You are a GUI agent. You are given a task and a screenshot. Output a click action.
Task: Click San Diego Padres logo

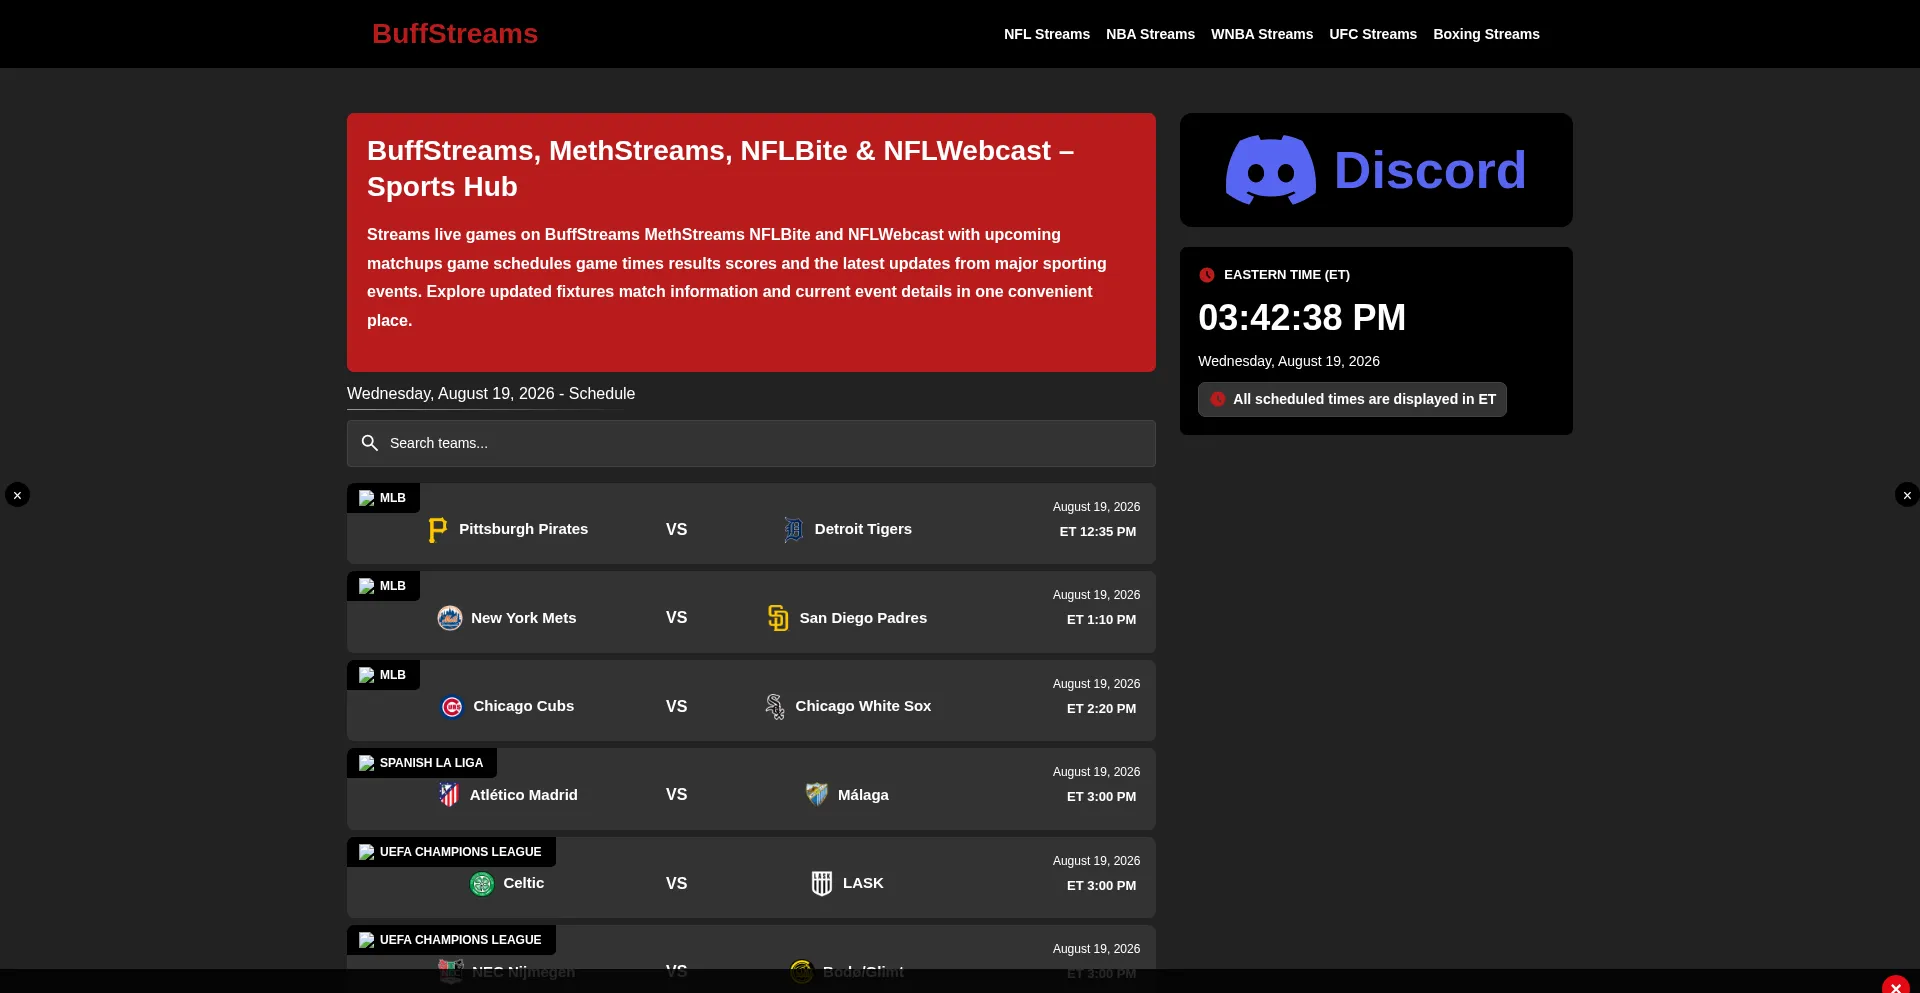point(778,618)
